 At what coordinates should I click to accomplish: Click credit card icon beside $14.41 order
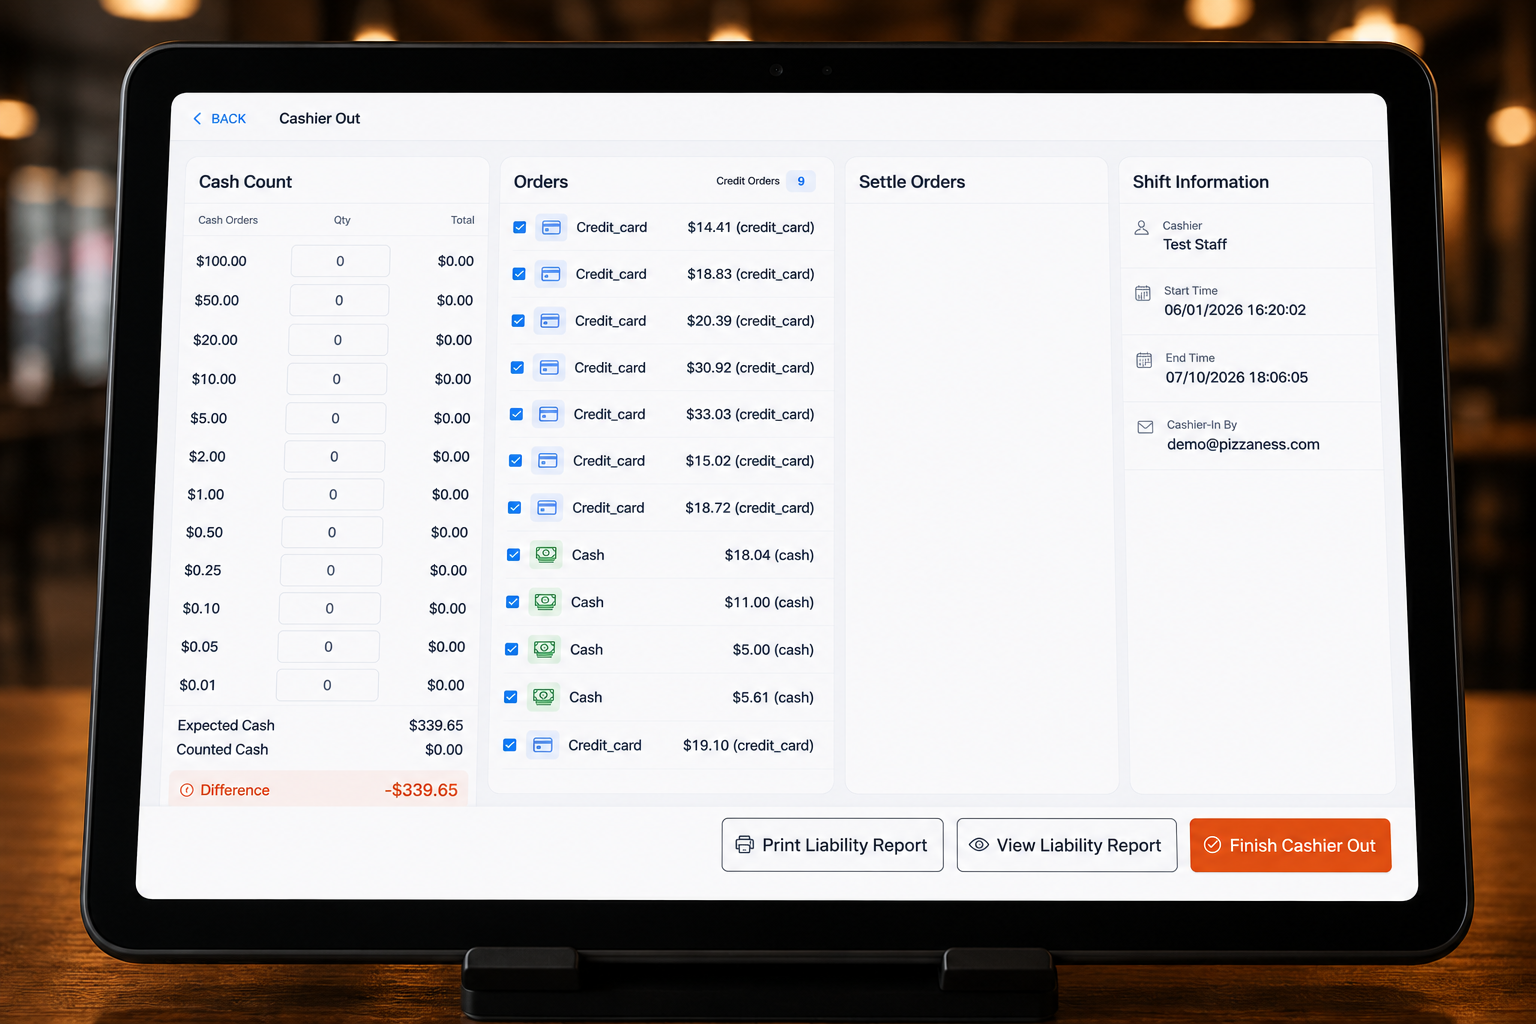coord(551,228)
